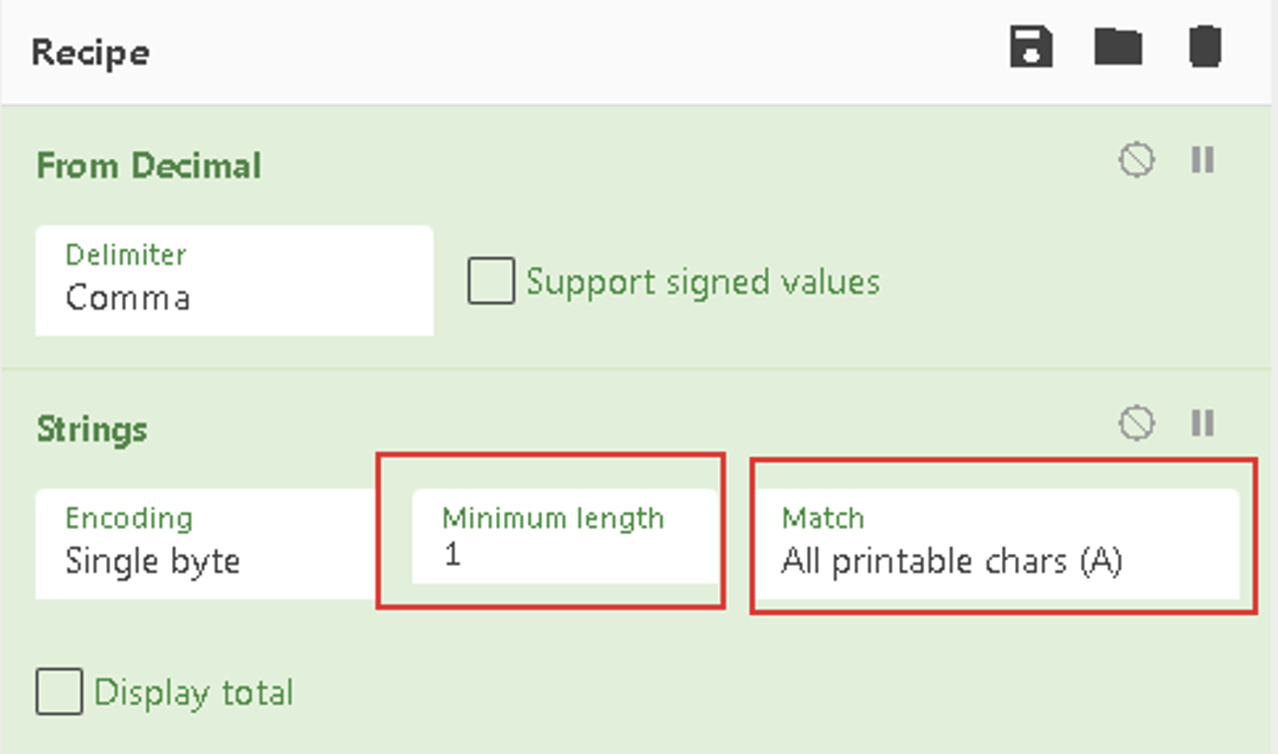Set a breakpoint on From Decimal
Screen dimensions: 1278x754
coord(1203,160)
